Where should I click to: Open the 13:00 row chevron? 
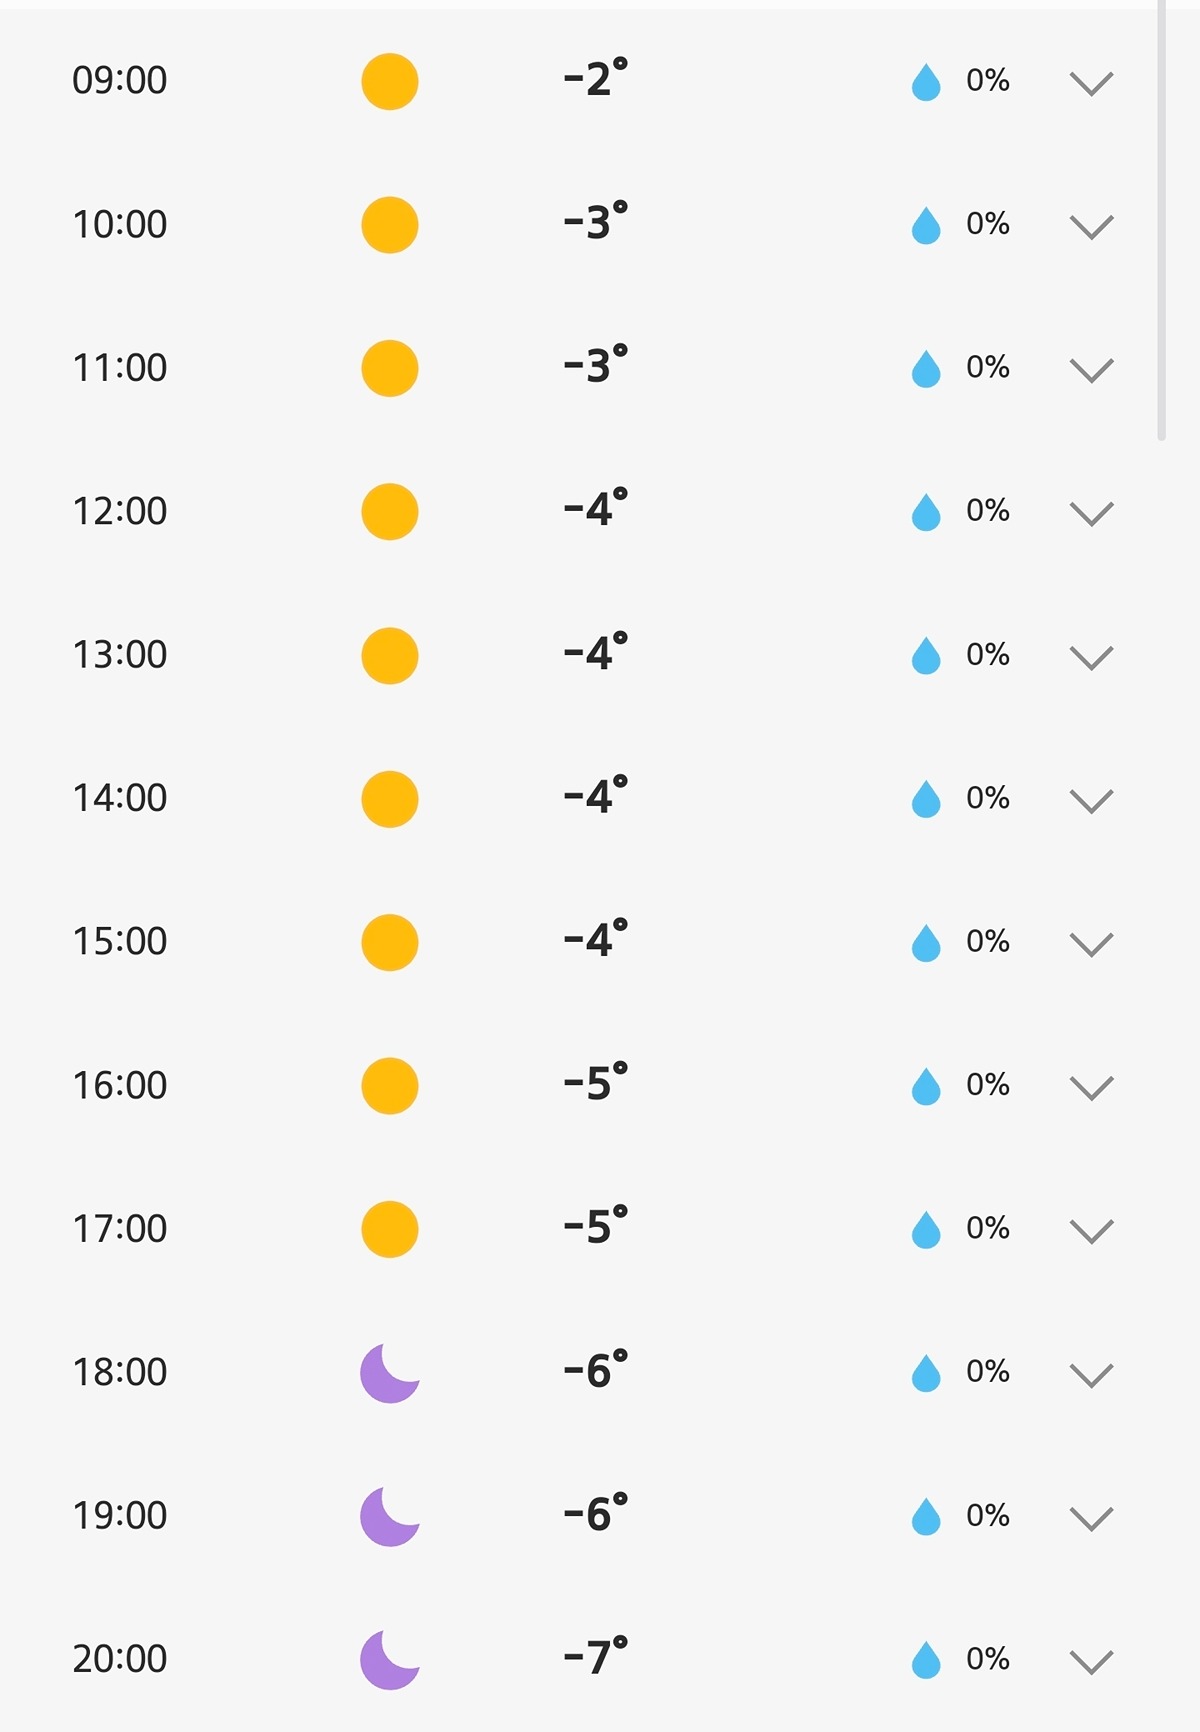point(1091,657)
